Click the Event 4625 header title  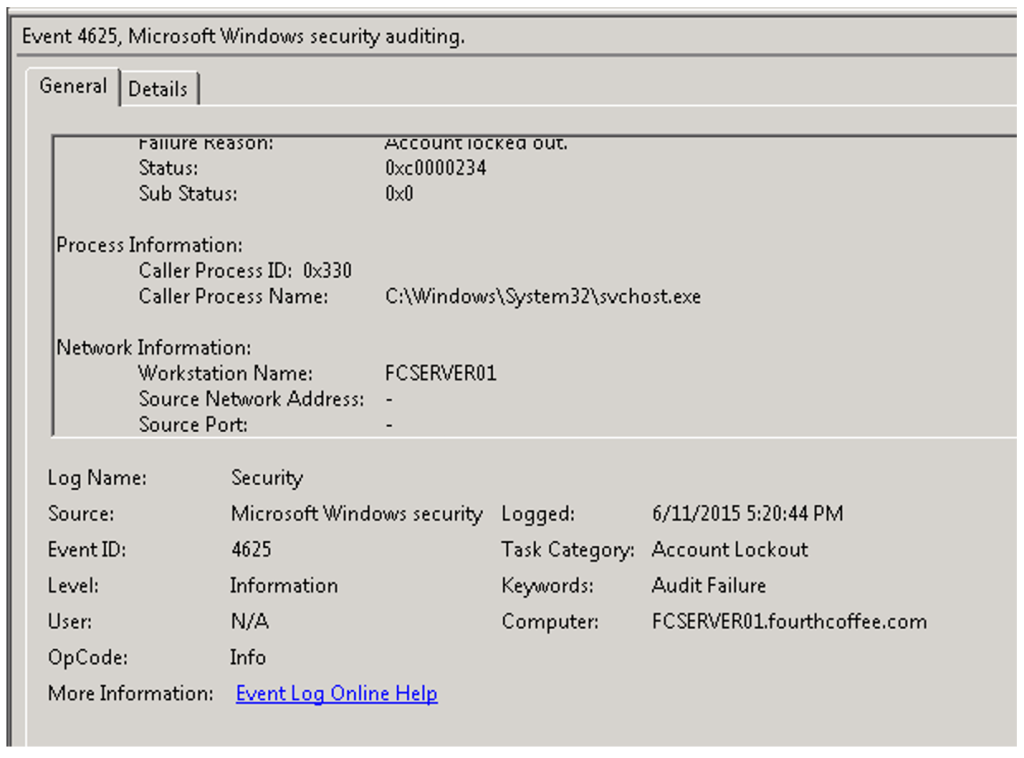[x=243, y=37]
